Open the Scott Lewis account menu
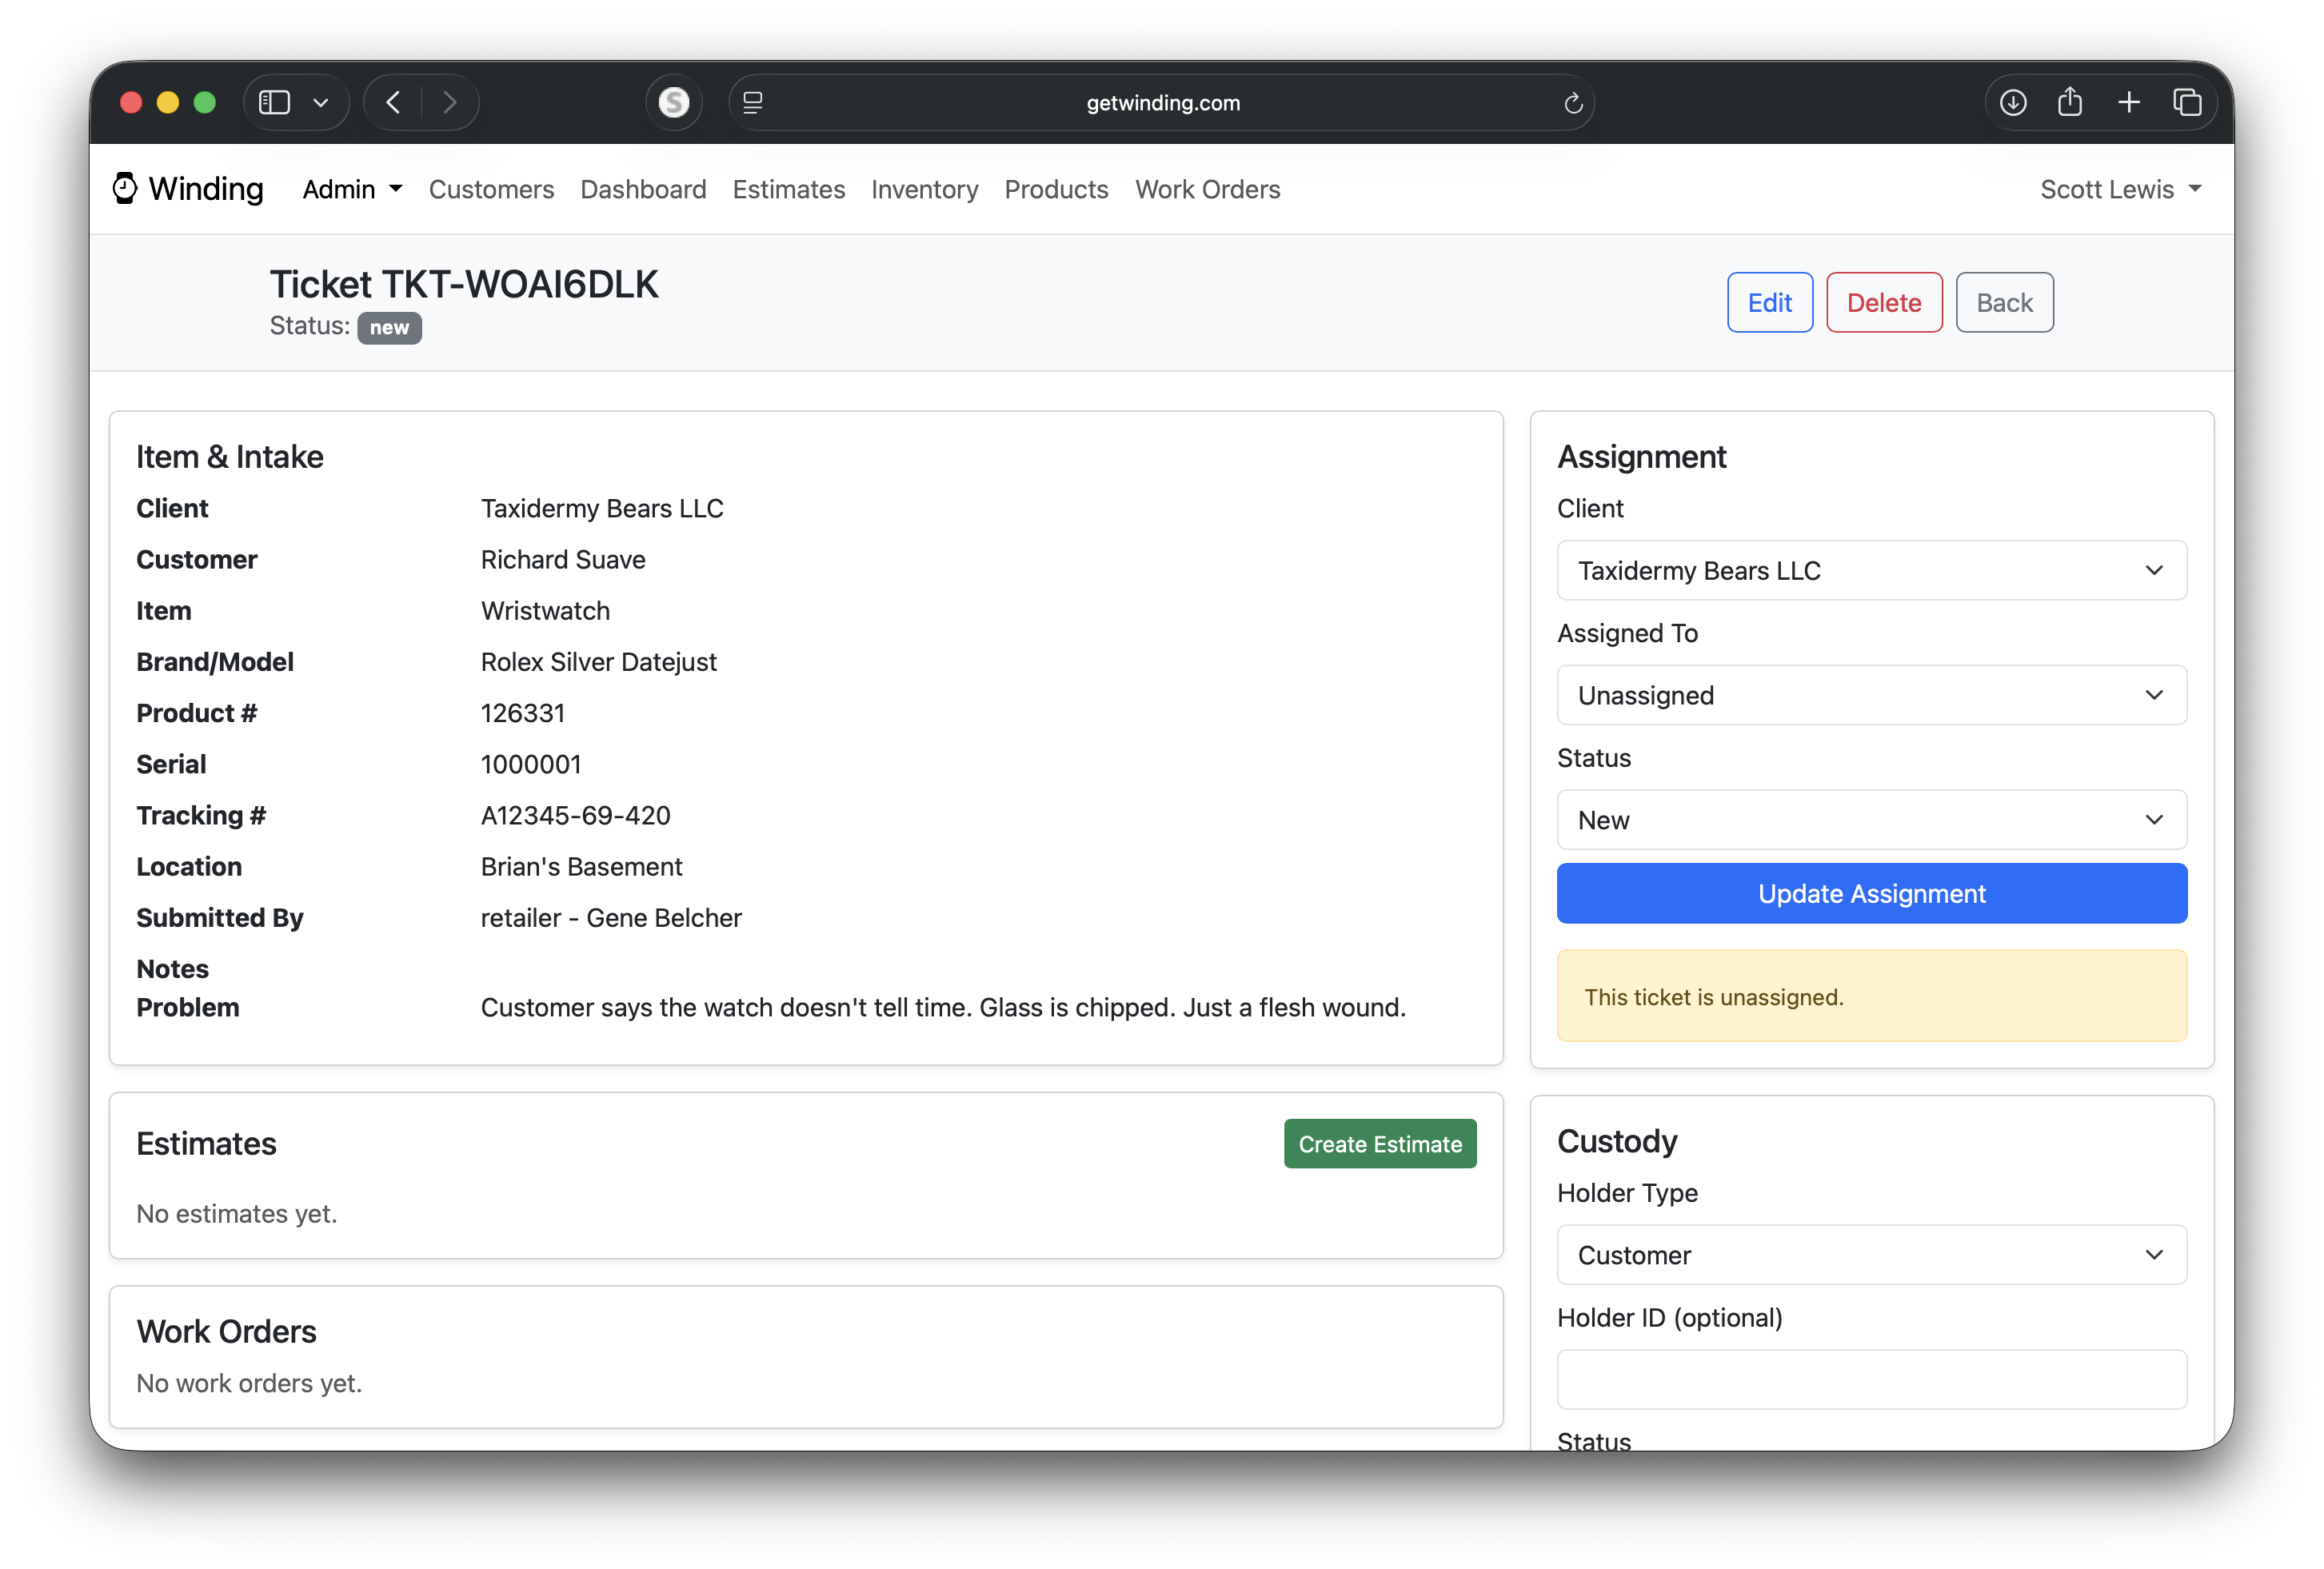 2120,189
